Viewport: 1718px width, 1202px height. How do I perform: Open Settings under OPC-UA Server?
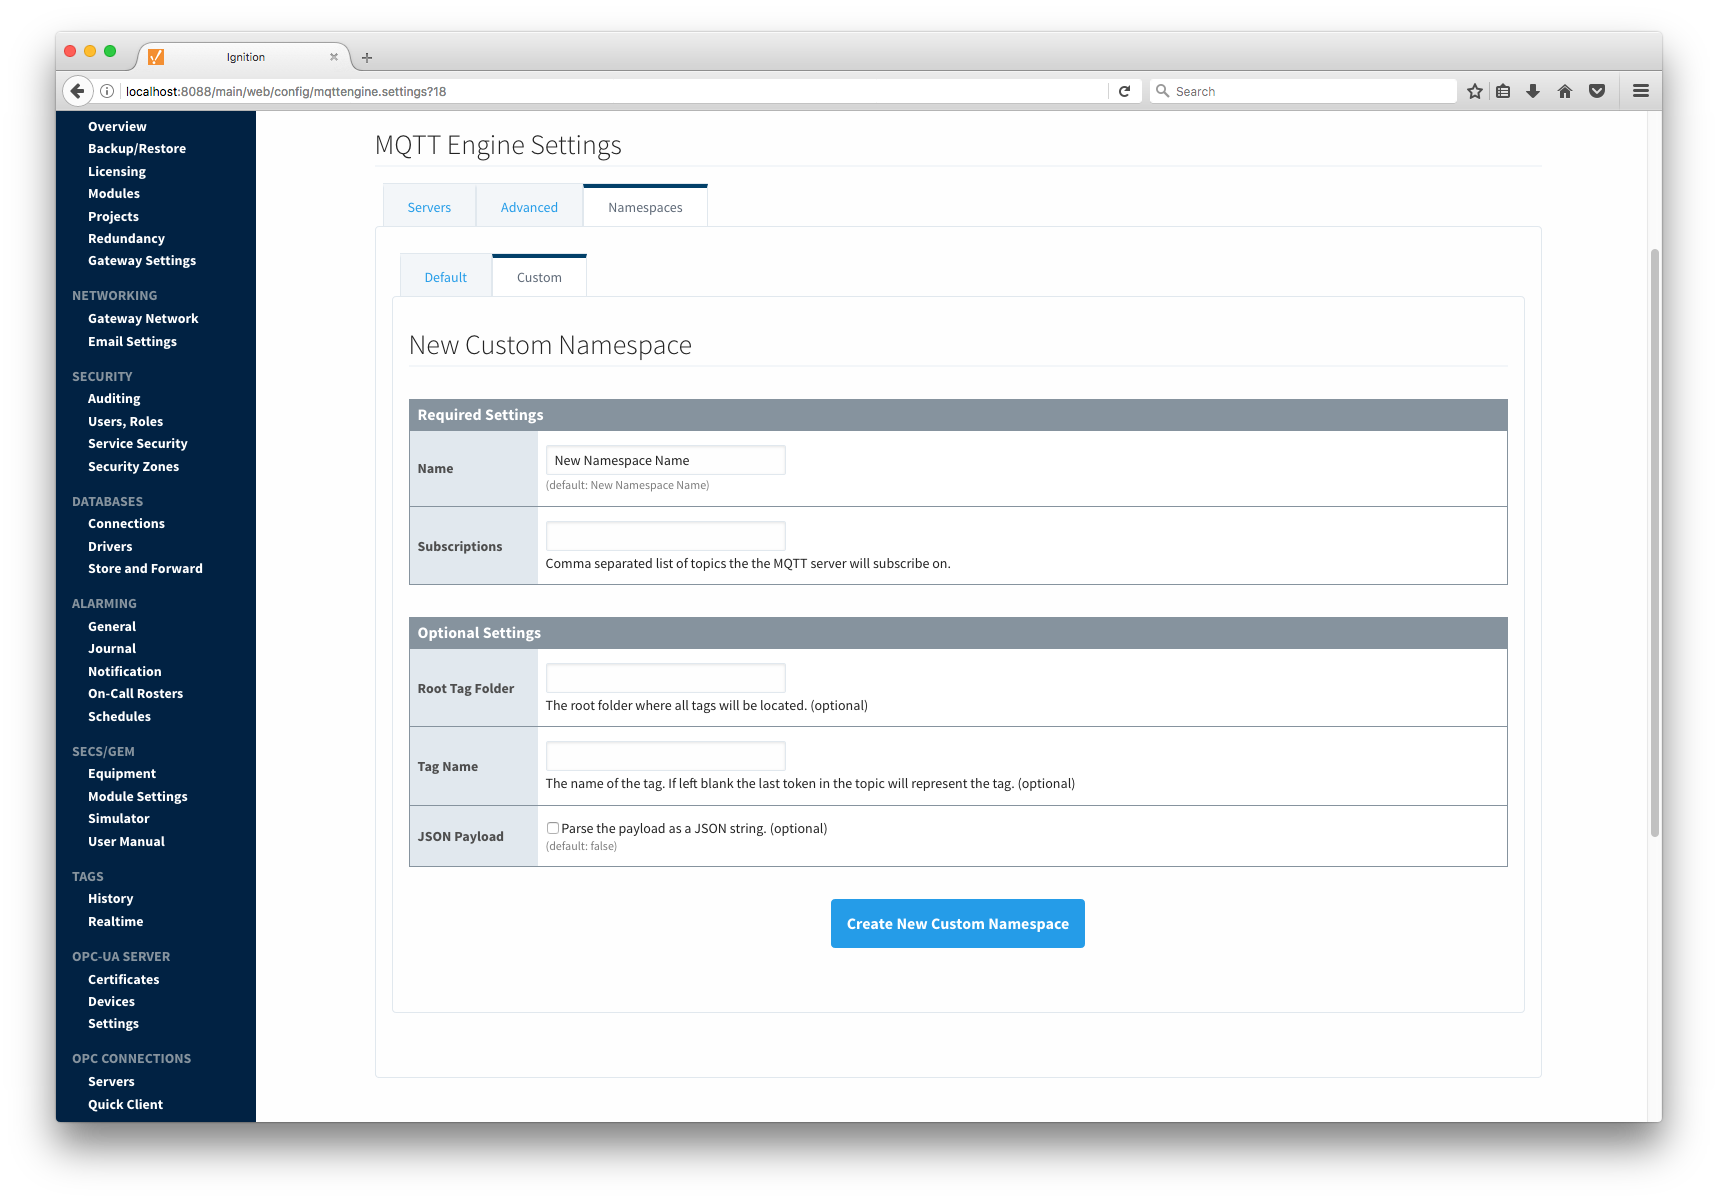113,1024
